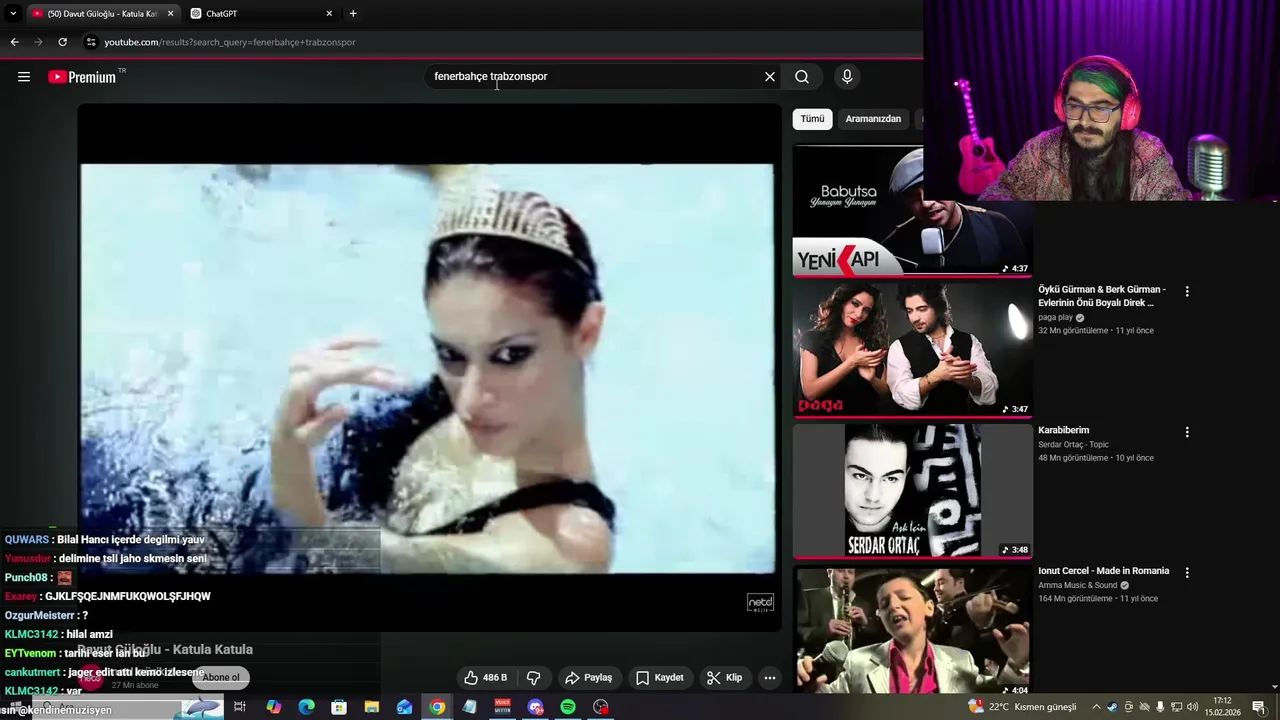
Task: Start voice search with the microphone icon
Action: click(x=847, y=77)
